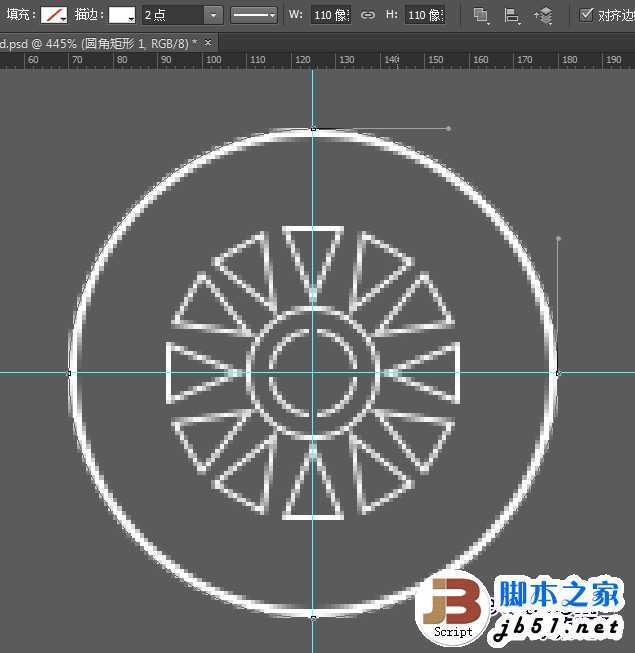Screen dimensions: 635x653
Task: Open the path operations icon
Action: [x=481, y=15]
